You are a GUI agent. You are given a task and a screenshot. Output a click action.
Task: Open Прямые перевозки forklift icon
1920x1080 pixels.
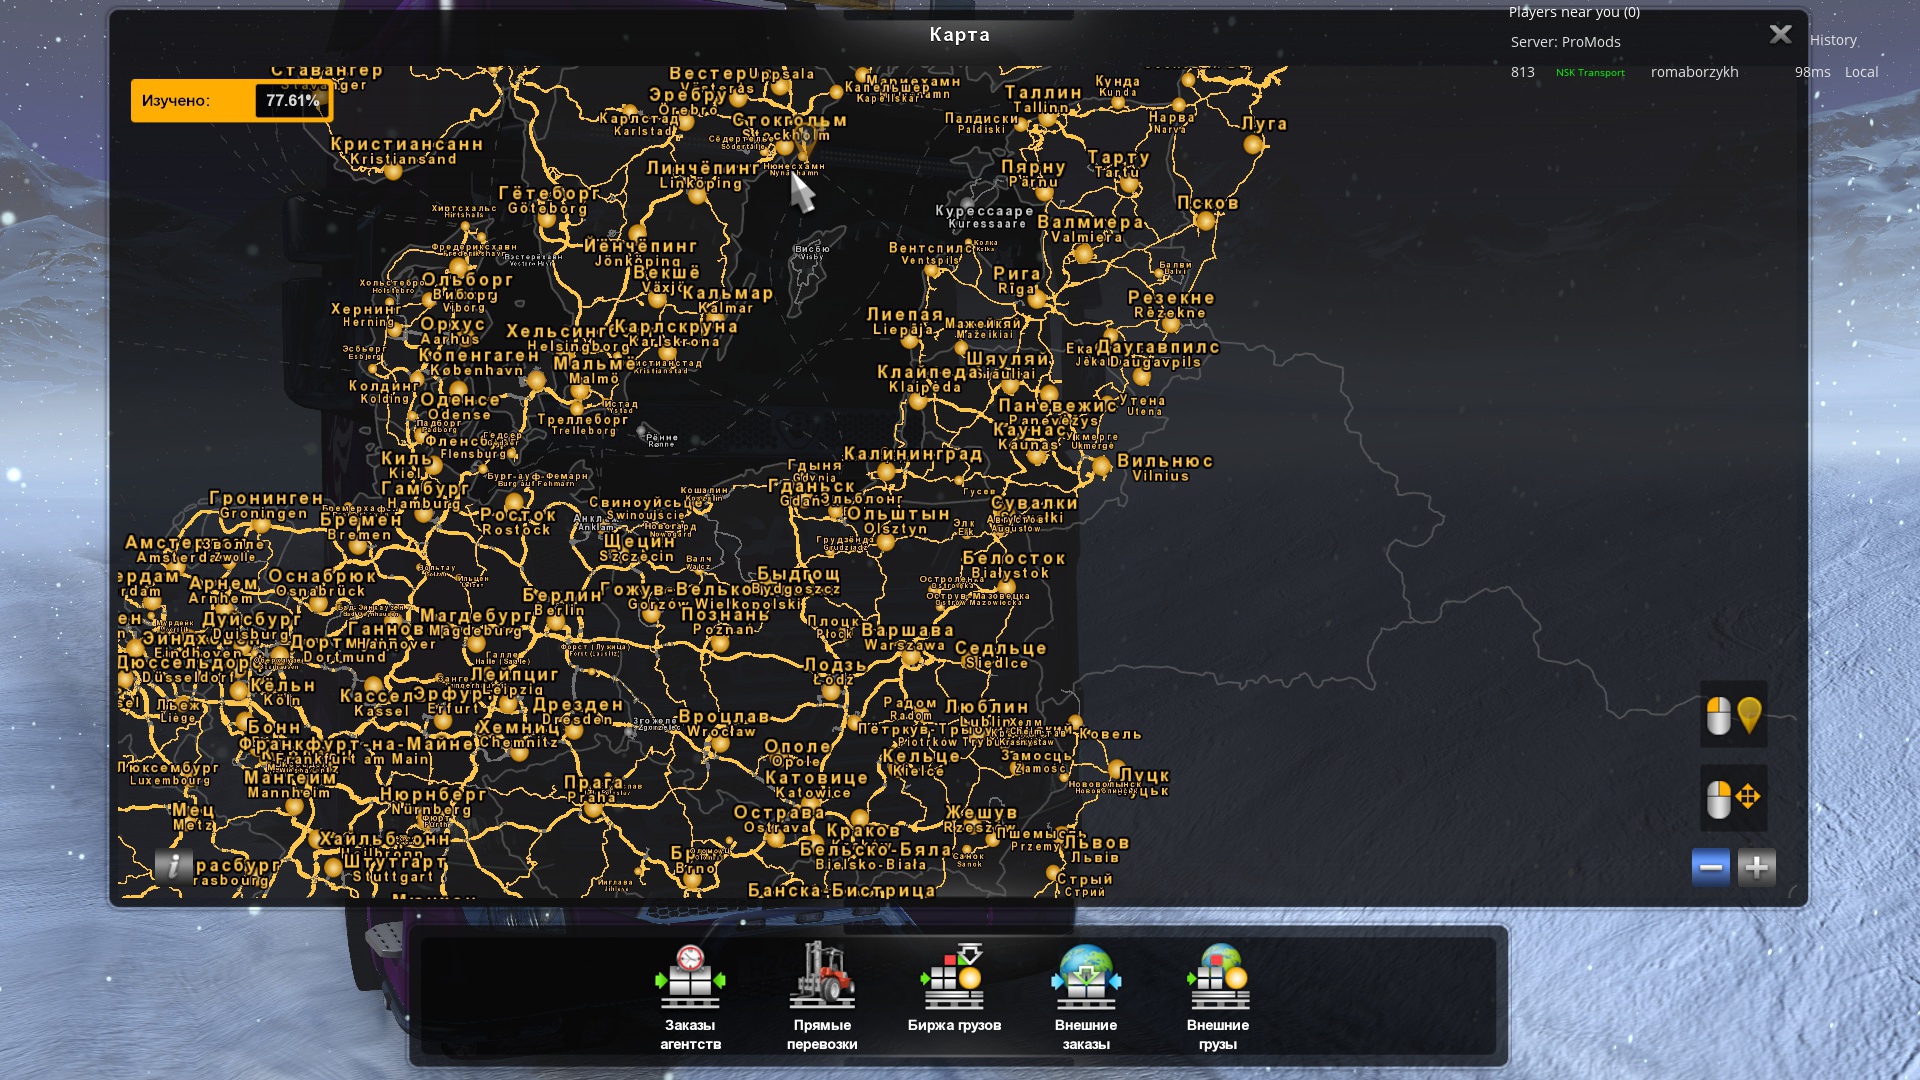pos(822,976)
